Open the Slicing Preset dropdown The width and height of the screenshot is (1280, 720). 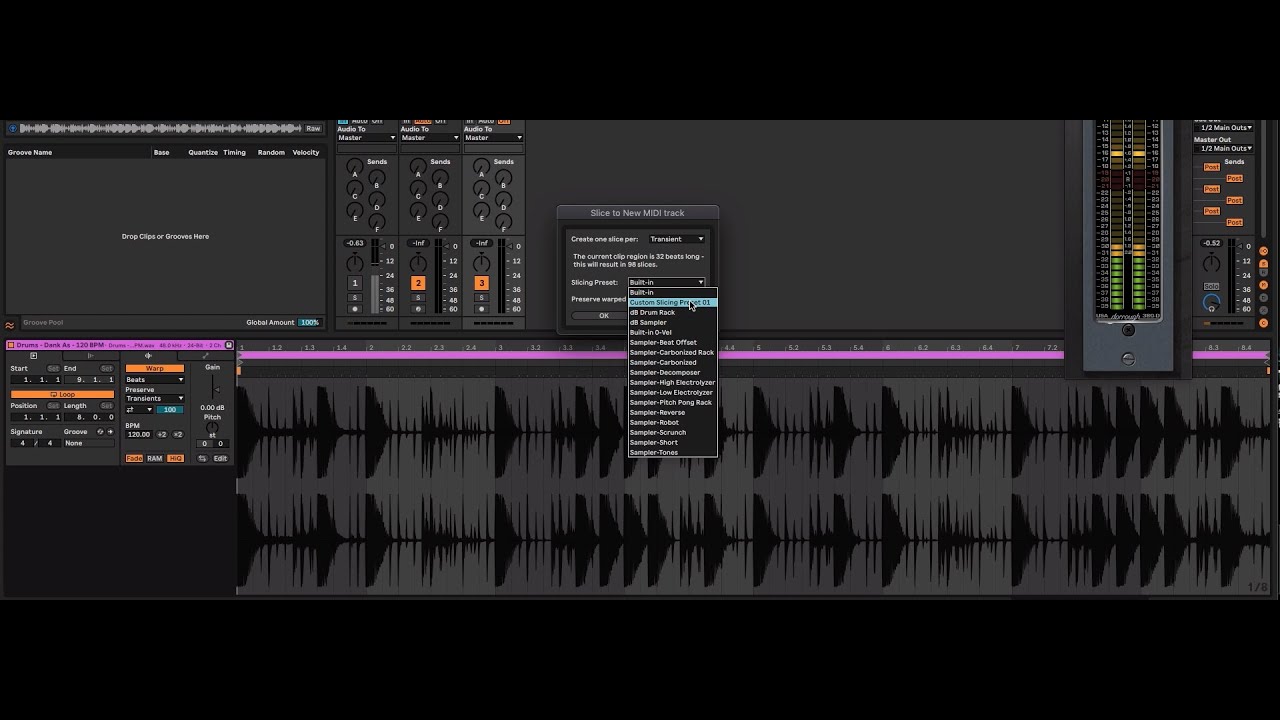(666, 282)
